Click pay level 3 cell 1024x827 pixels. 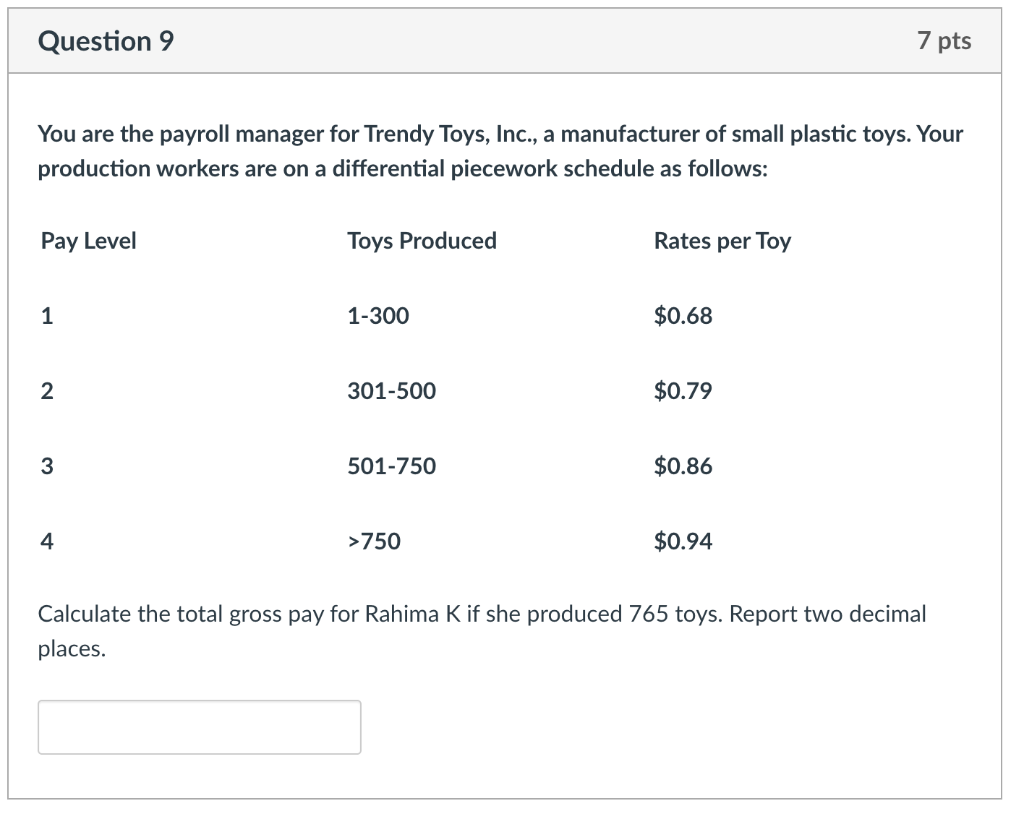(46, 466)
